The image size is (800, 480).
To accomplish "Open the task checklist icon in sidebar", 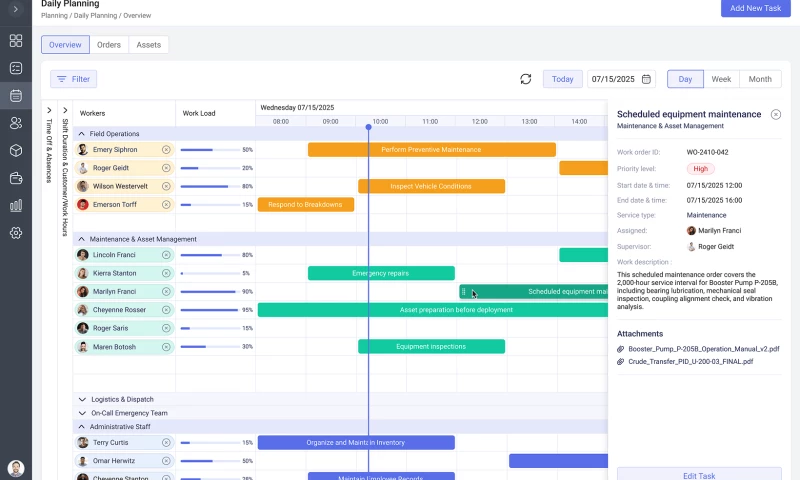I will coord(16,68).
